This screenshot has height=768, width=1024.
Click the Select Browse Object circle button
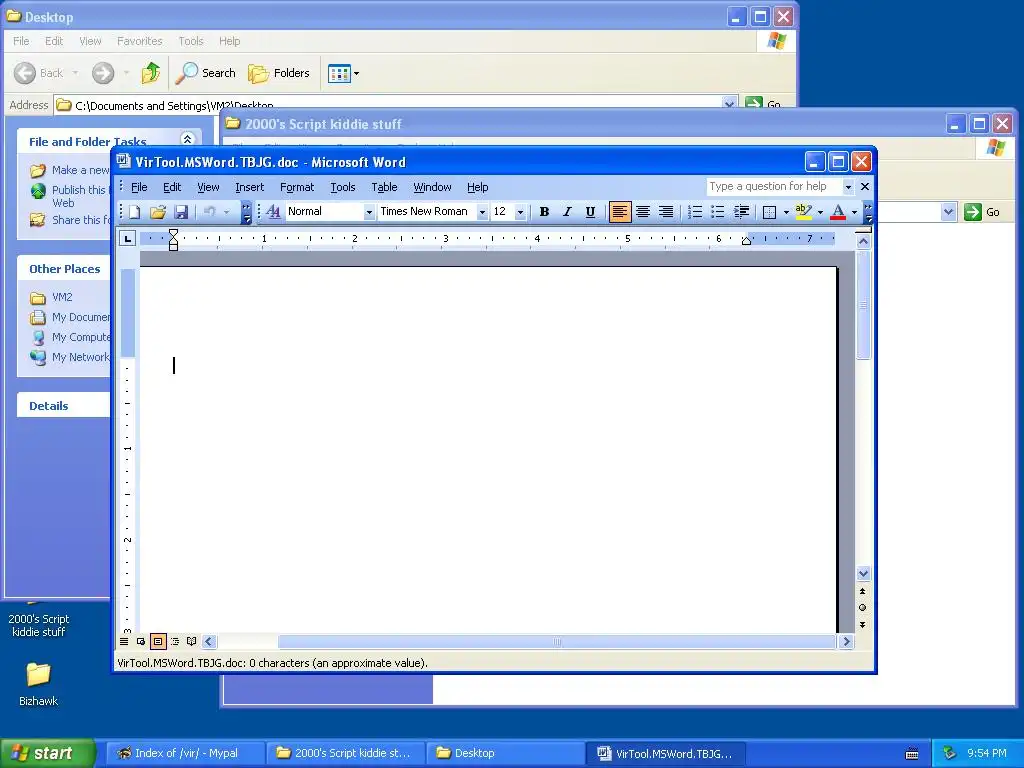tap(863, 607)
